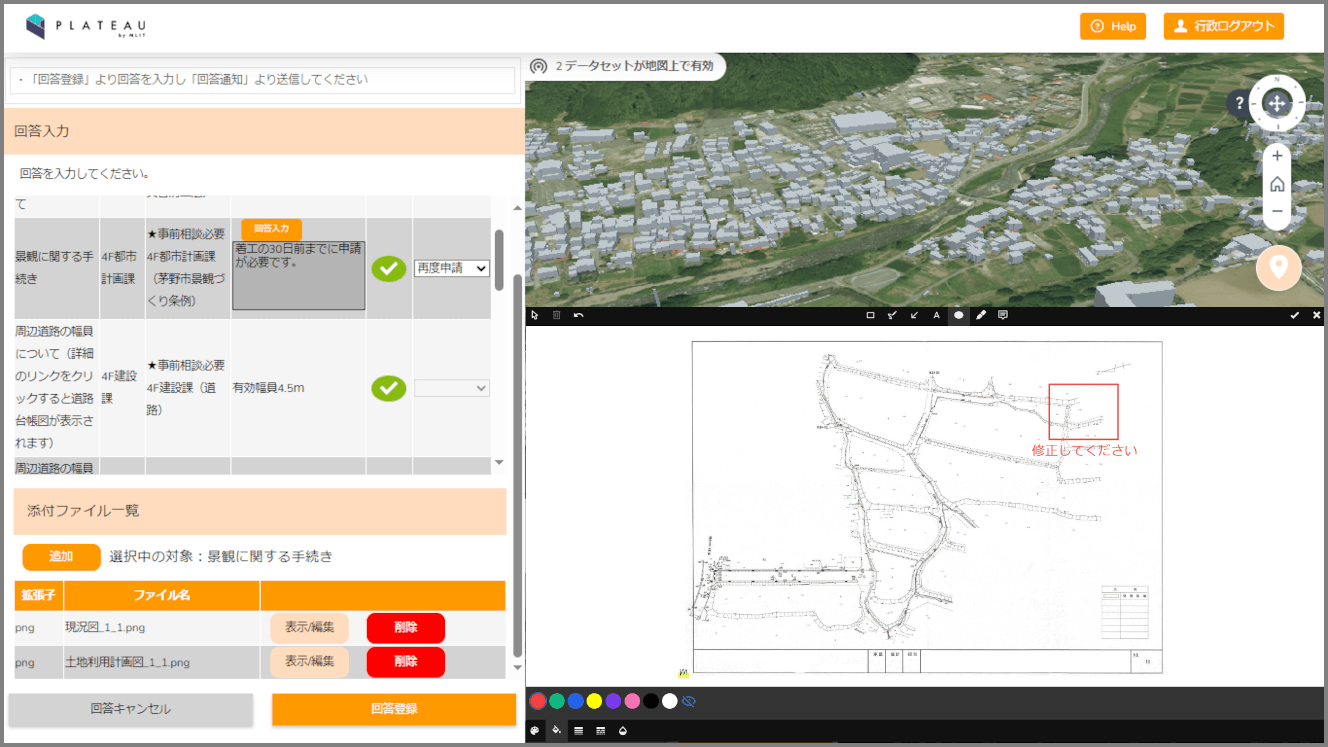Image resolution: width=1328 pixels, height=747 pixels.
Task: Click the left panel scroll down arrow
Action: click(x=517, y=667)
